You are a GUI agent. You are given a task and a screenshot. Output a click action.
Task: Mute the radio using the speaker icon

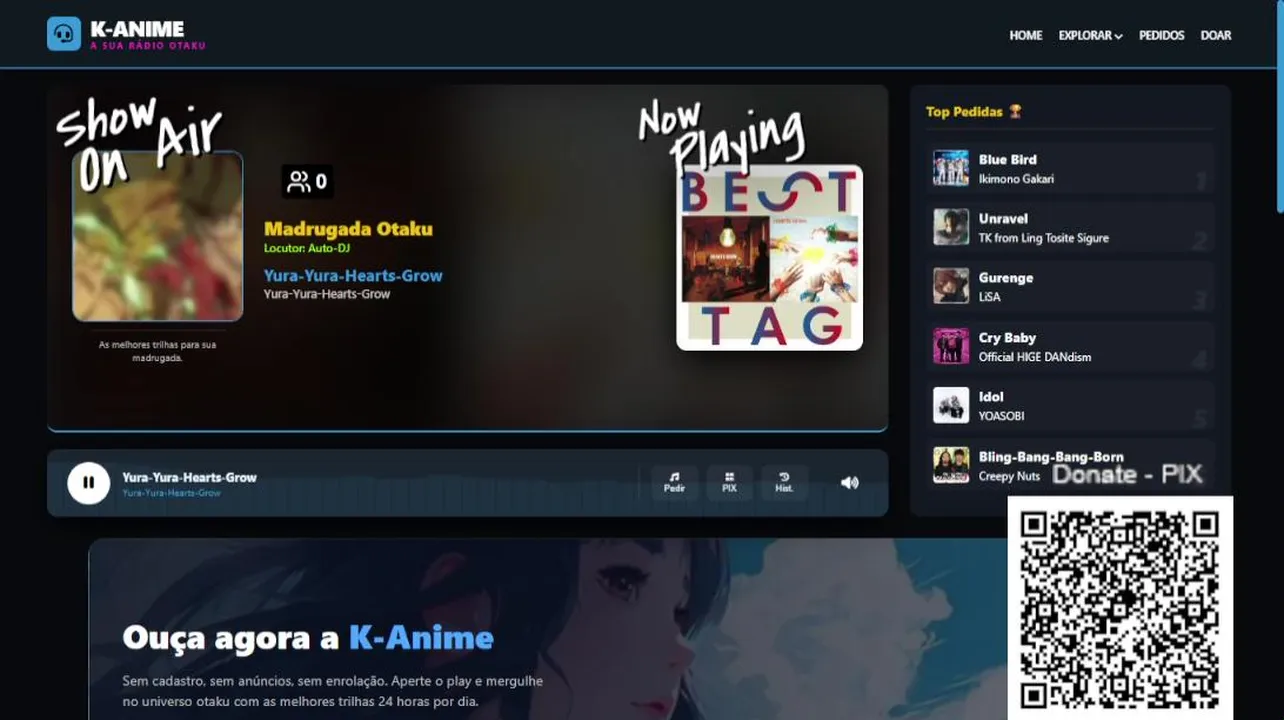tap(849, 483)
